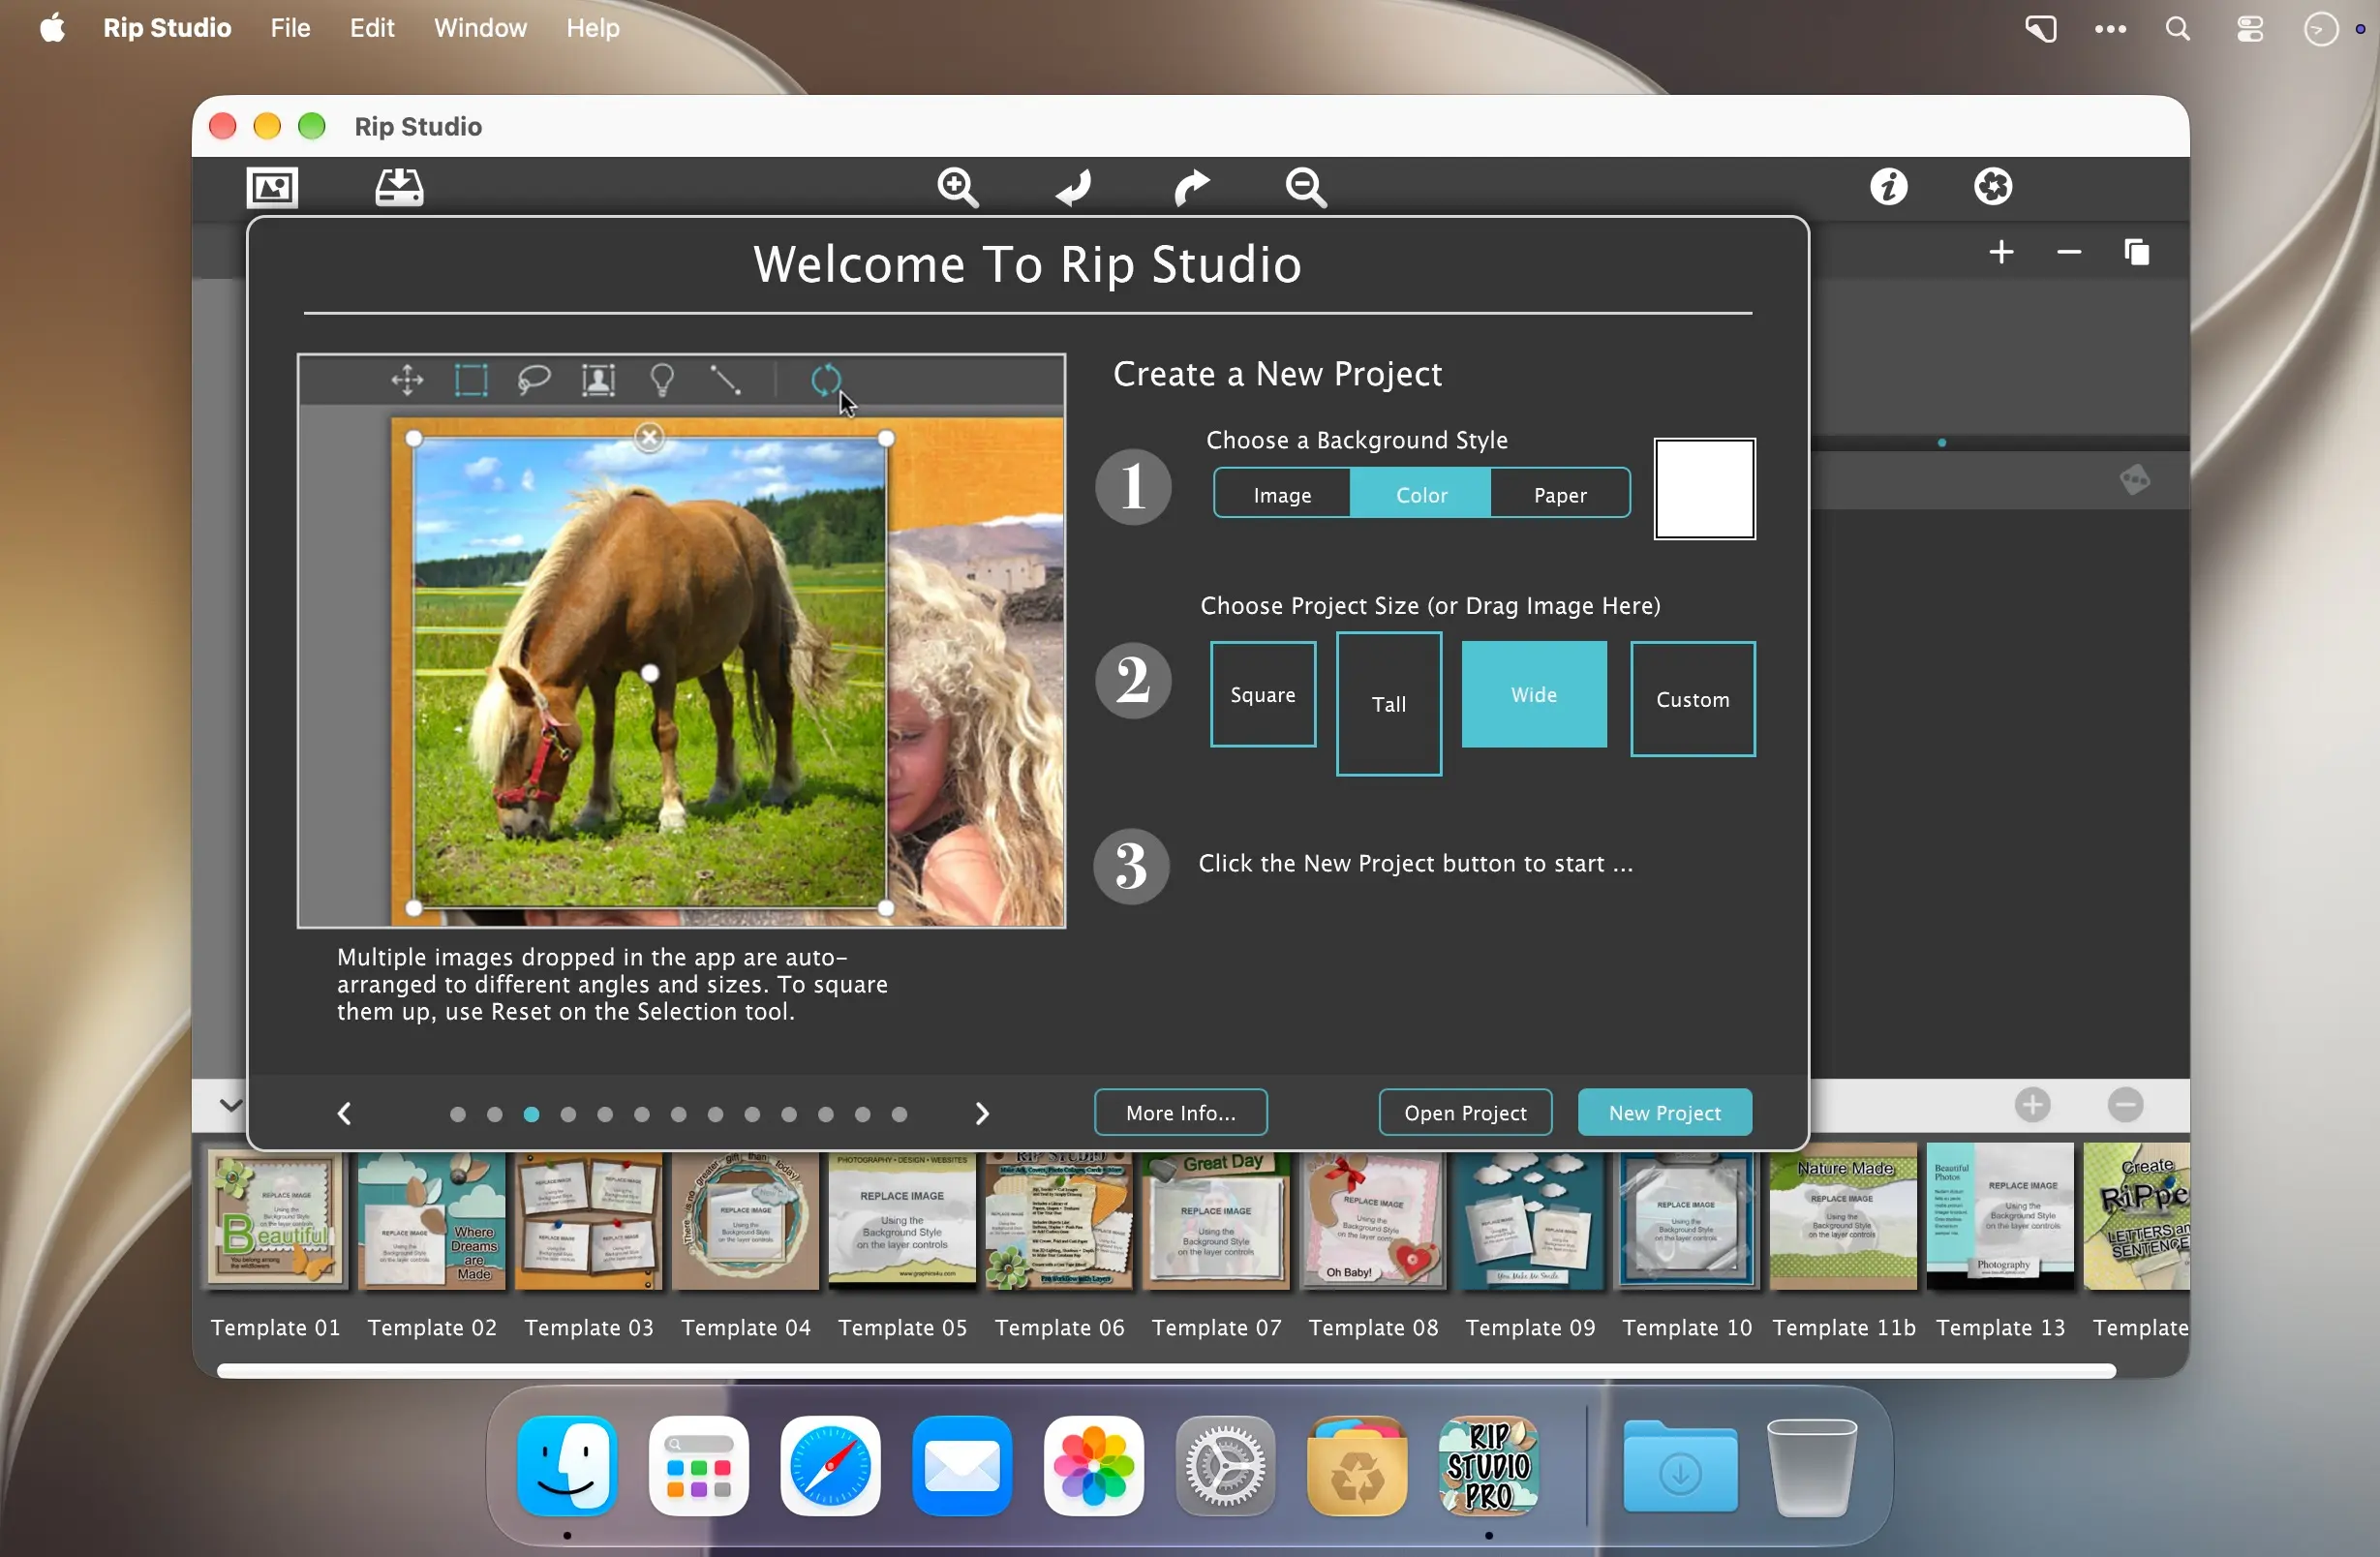Image resolution: width=2380 pixels, height=1557 pixels.
Task: Click the New Project button
Action: pyautogui.click(x=1664, y=1112)
